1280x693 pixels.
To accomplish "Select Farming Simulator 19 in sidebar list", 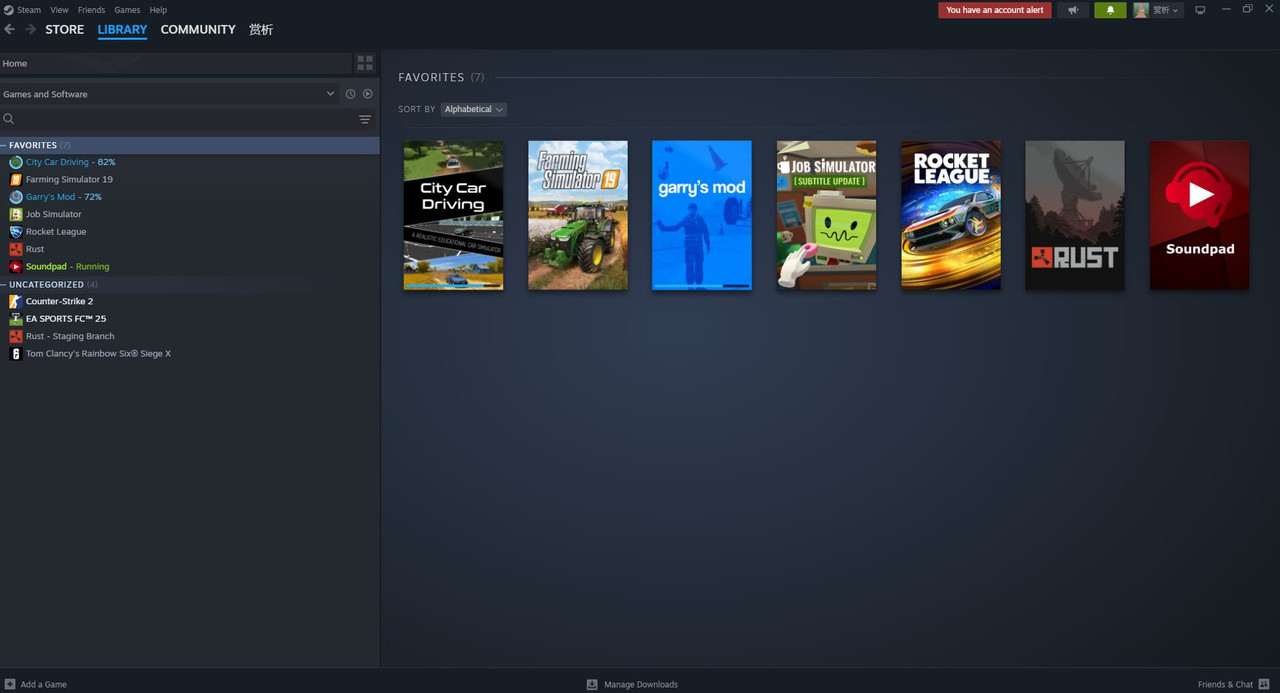I will [x=189, y=179].
